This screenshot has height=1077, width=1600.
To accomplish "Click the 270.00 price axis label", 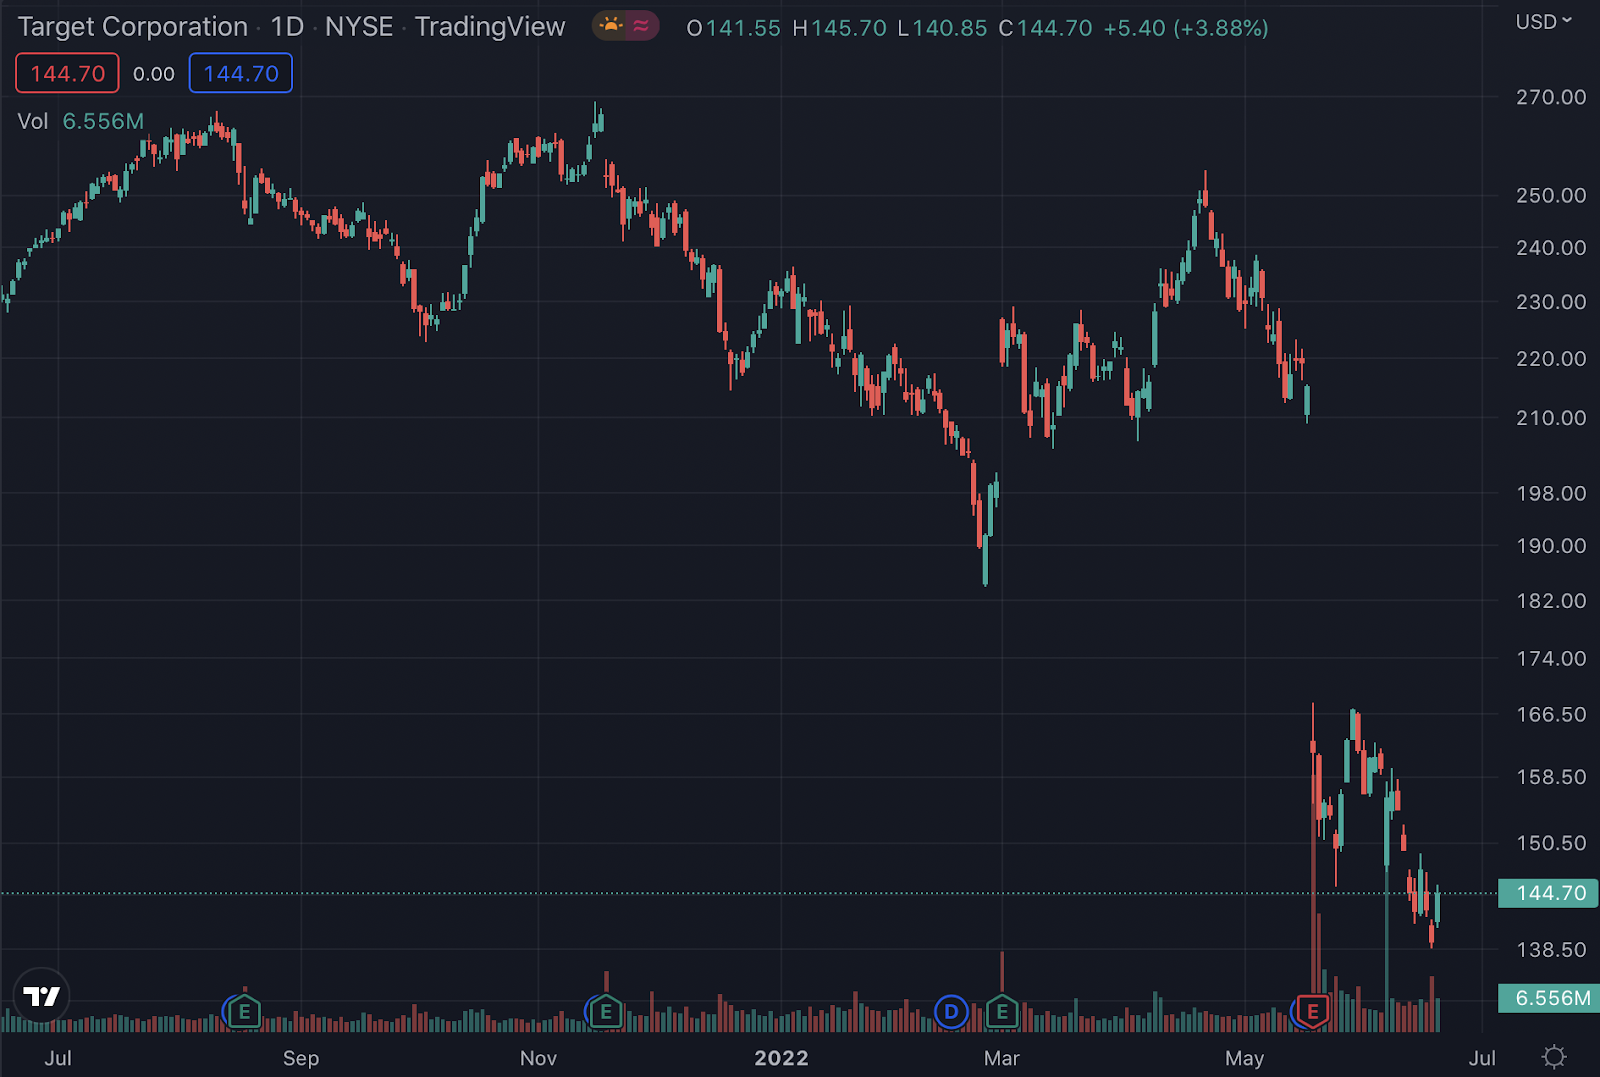I will (1551, 97).
